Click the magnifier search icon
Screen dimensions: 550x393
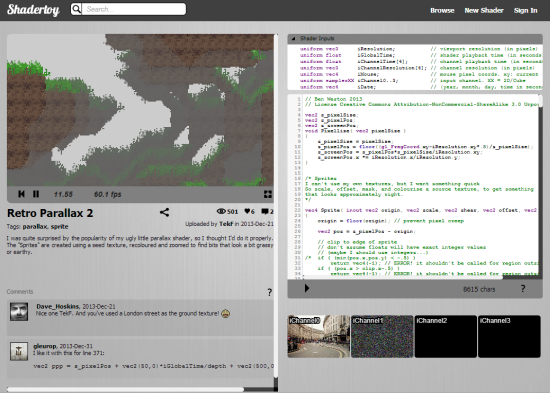[x=76, y=9]
